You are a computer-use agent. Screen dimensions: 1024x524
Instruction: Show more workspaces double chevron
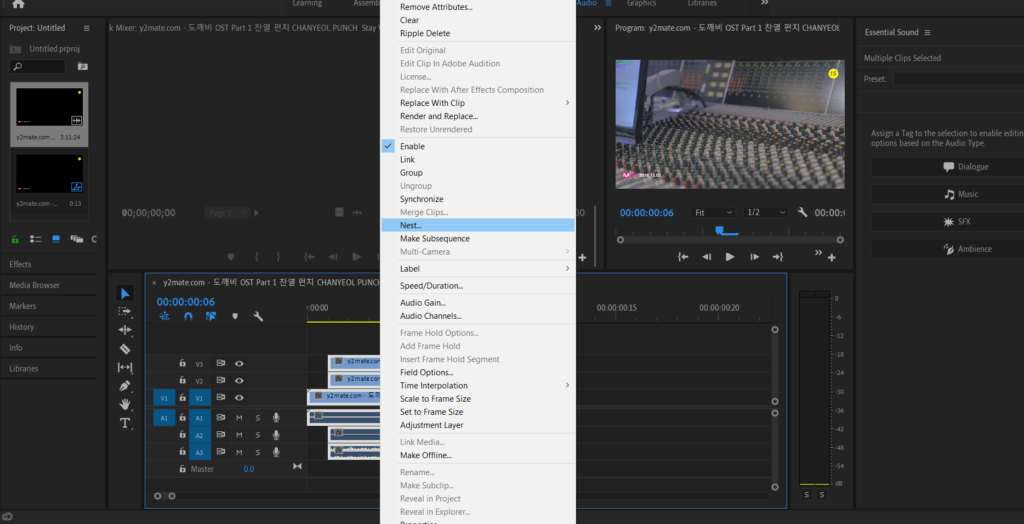pyautogui.click(x=765, y=3)
